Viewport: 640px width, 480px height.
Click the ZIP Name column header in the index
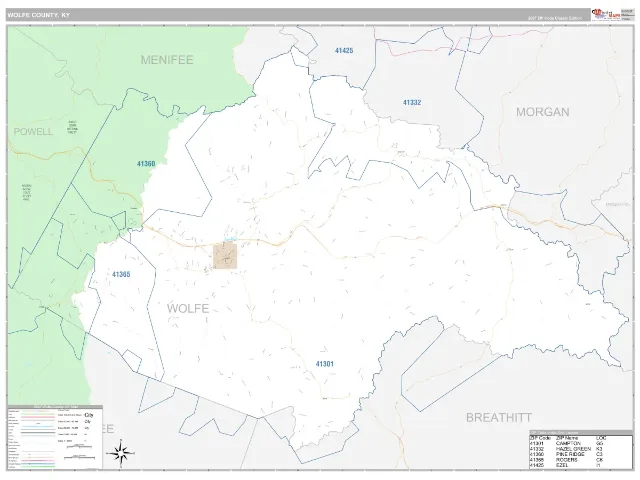coord(567,438)
